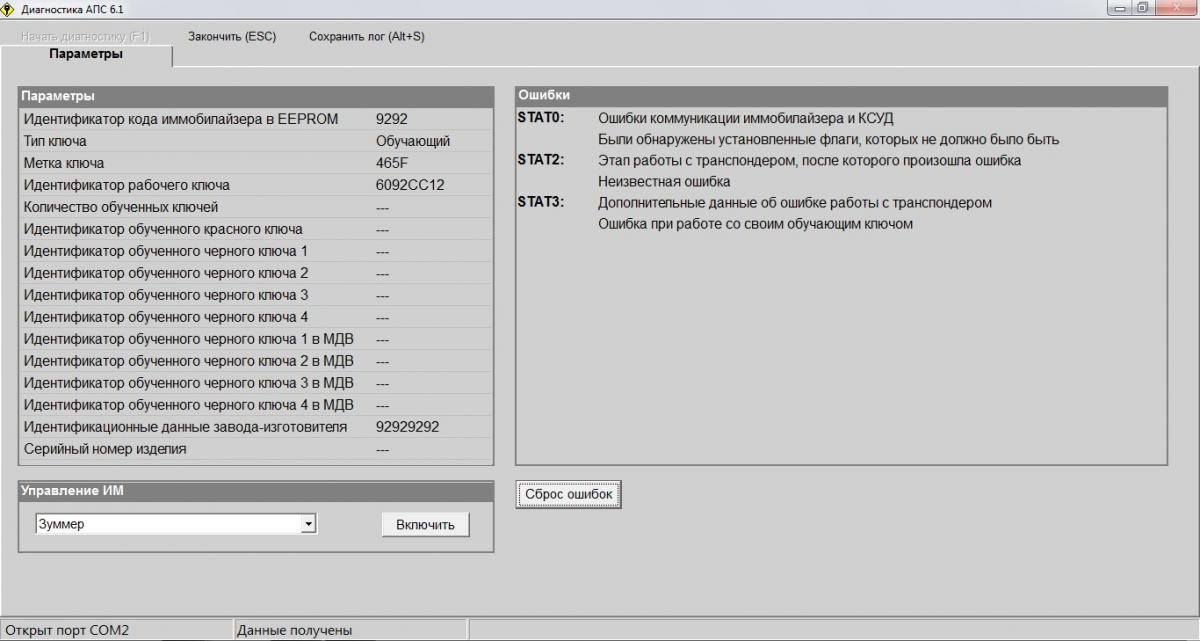Click the Управление ИМ panel header
The height and width of the screenshot is (641, 1200).
[256, 491]
